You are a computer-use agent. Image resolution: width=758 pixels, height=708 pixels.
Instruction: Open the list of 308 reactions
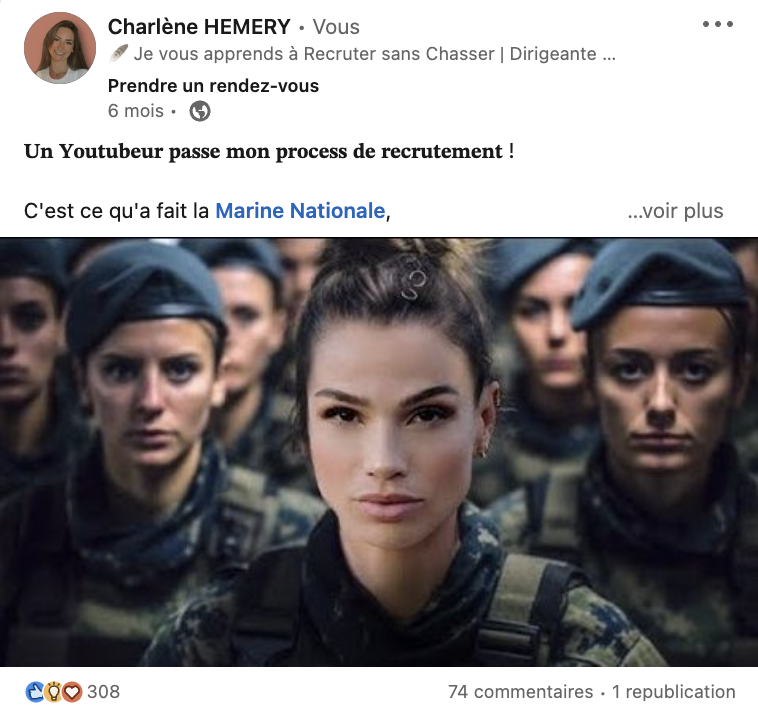(103, 692)
